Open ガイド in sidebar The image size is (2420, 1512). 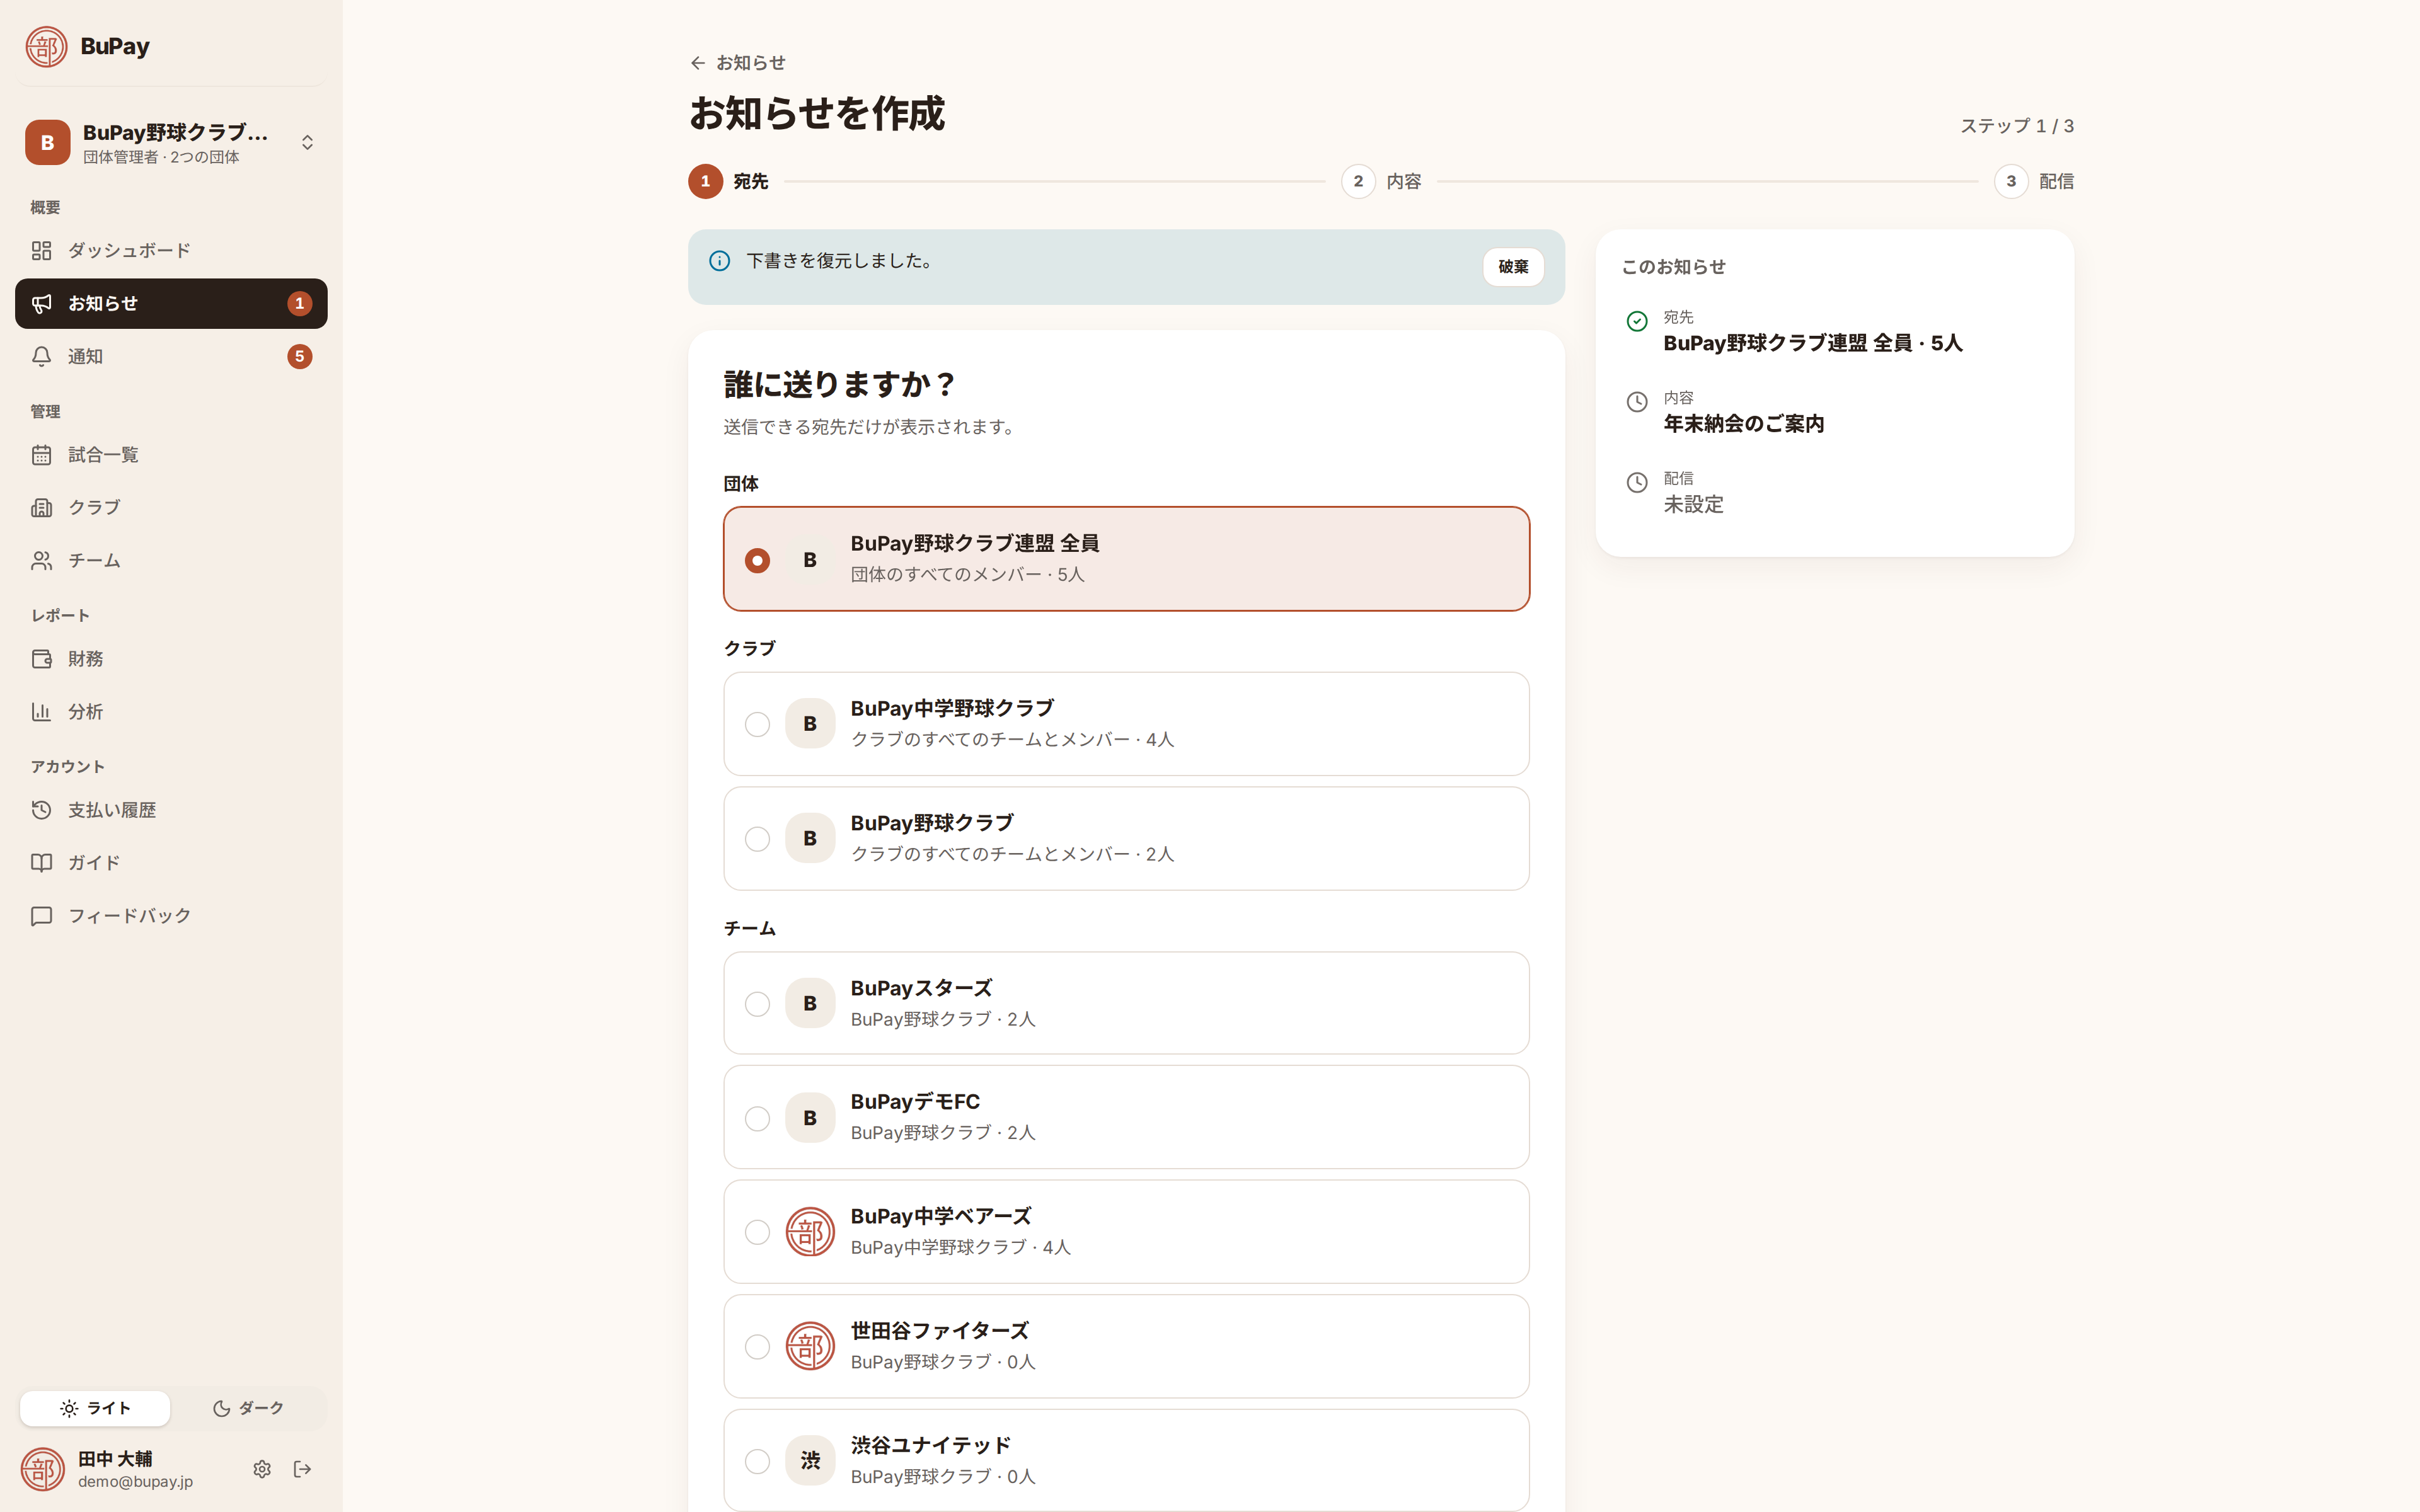coord(171,862)
